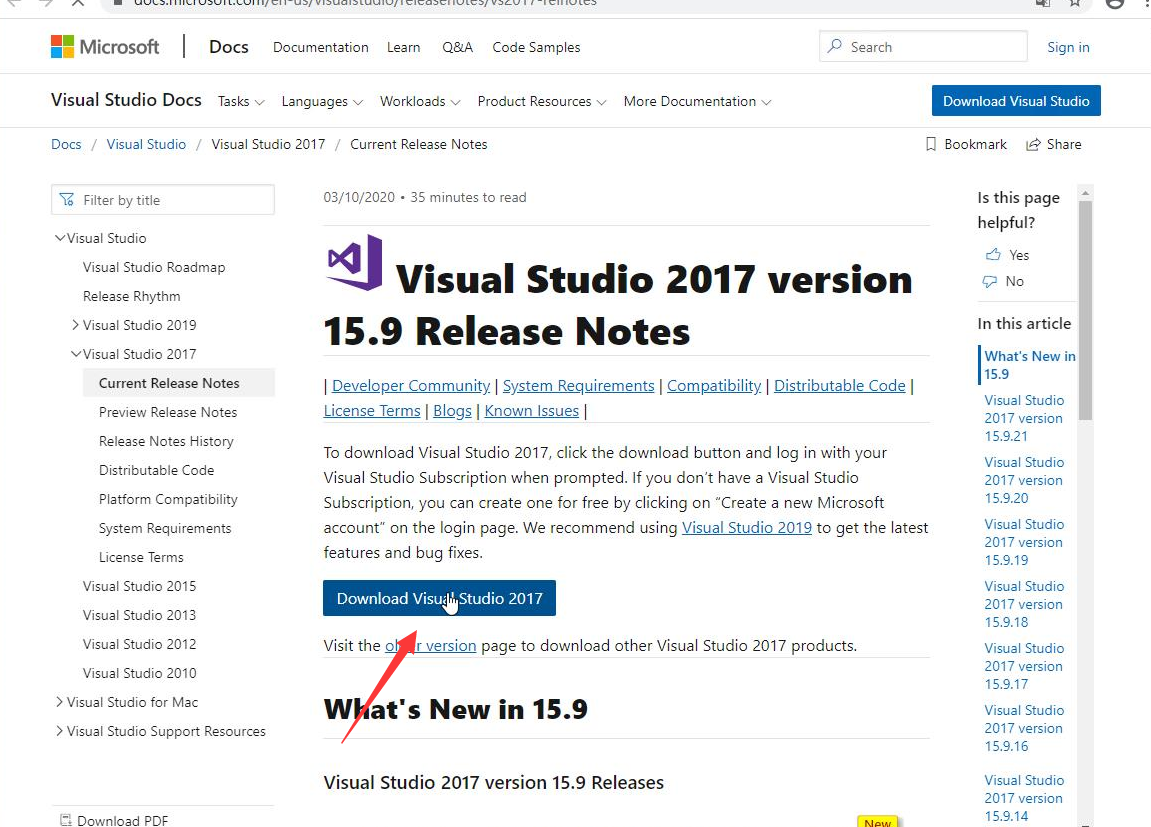Viewport: 1151px width, 827px height.
Task: Click the Docs breadcrumb link
Action: coord(66,145)
